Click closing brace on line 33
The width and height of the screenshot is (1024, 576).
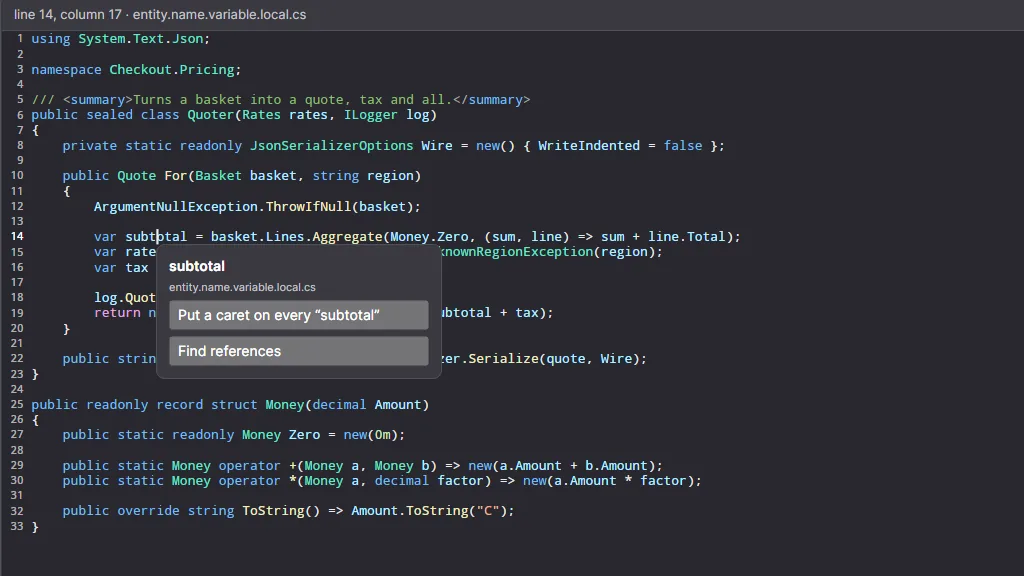35,526
